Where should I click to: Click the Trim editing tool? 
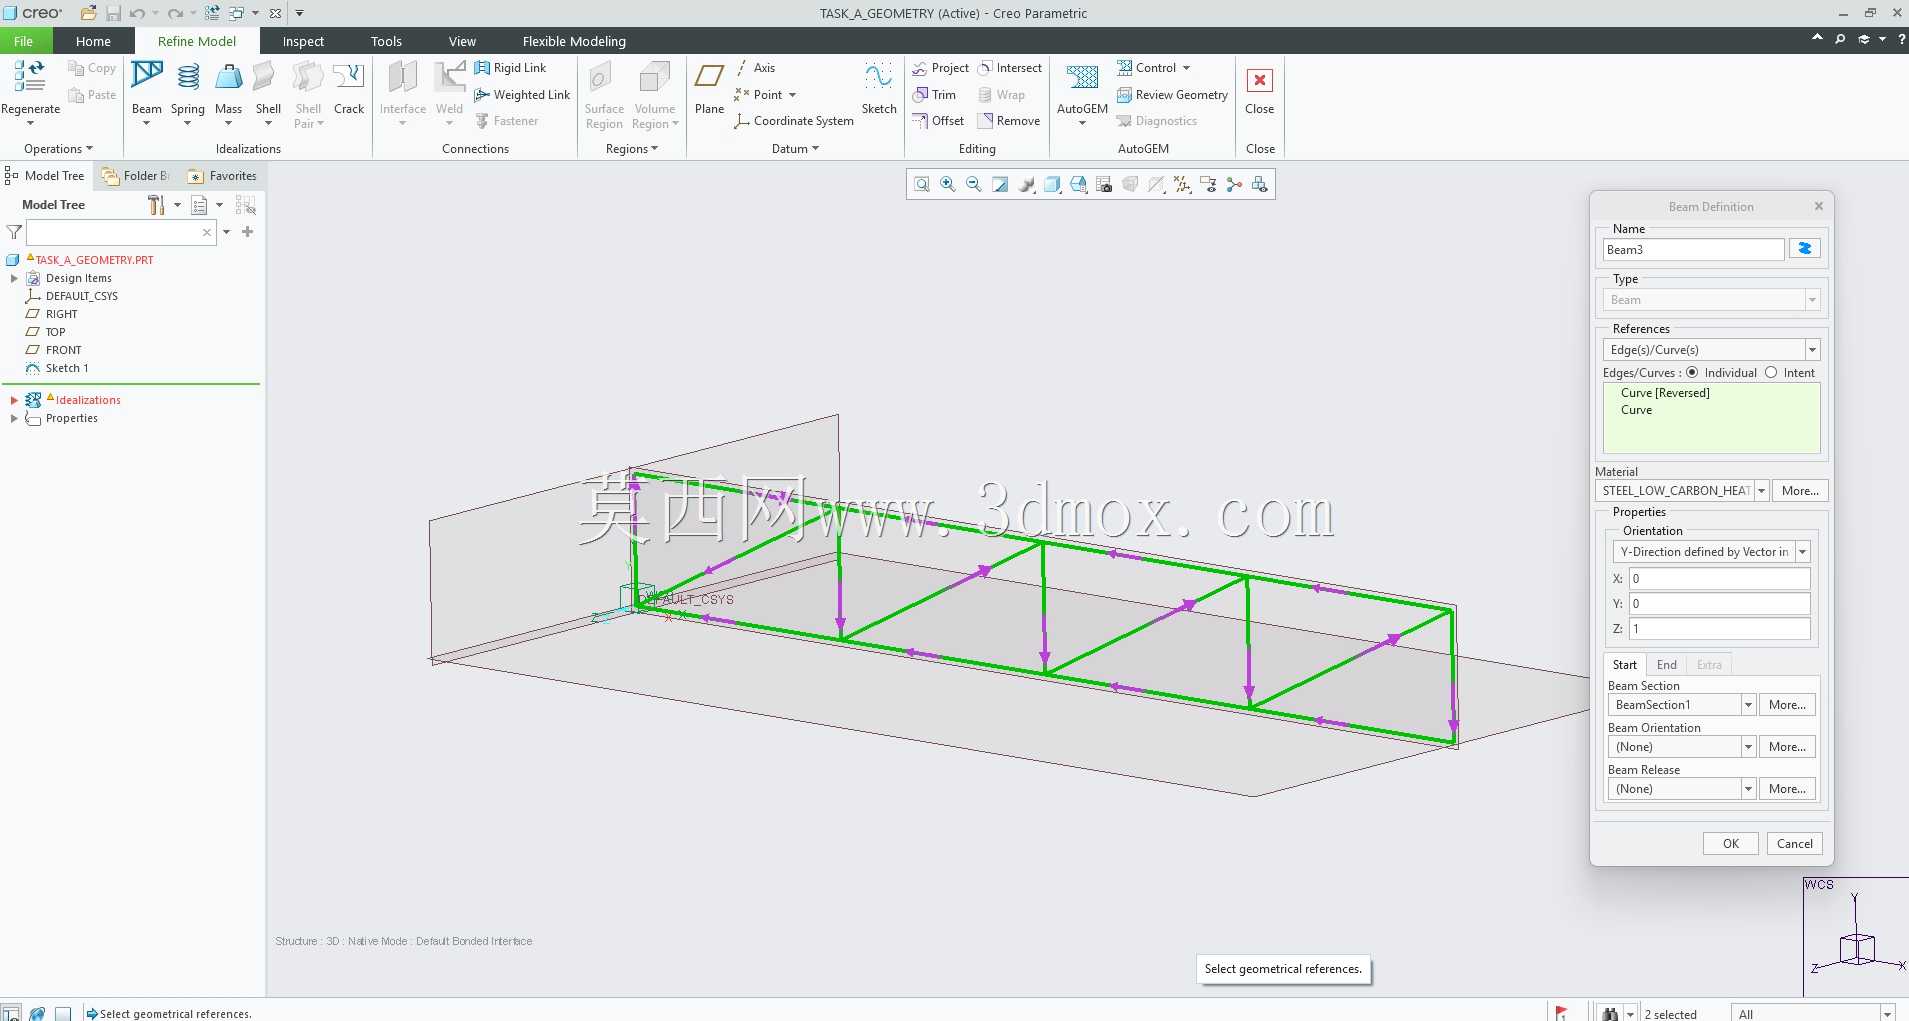[x=934, y=95]
